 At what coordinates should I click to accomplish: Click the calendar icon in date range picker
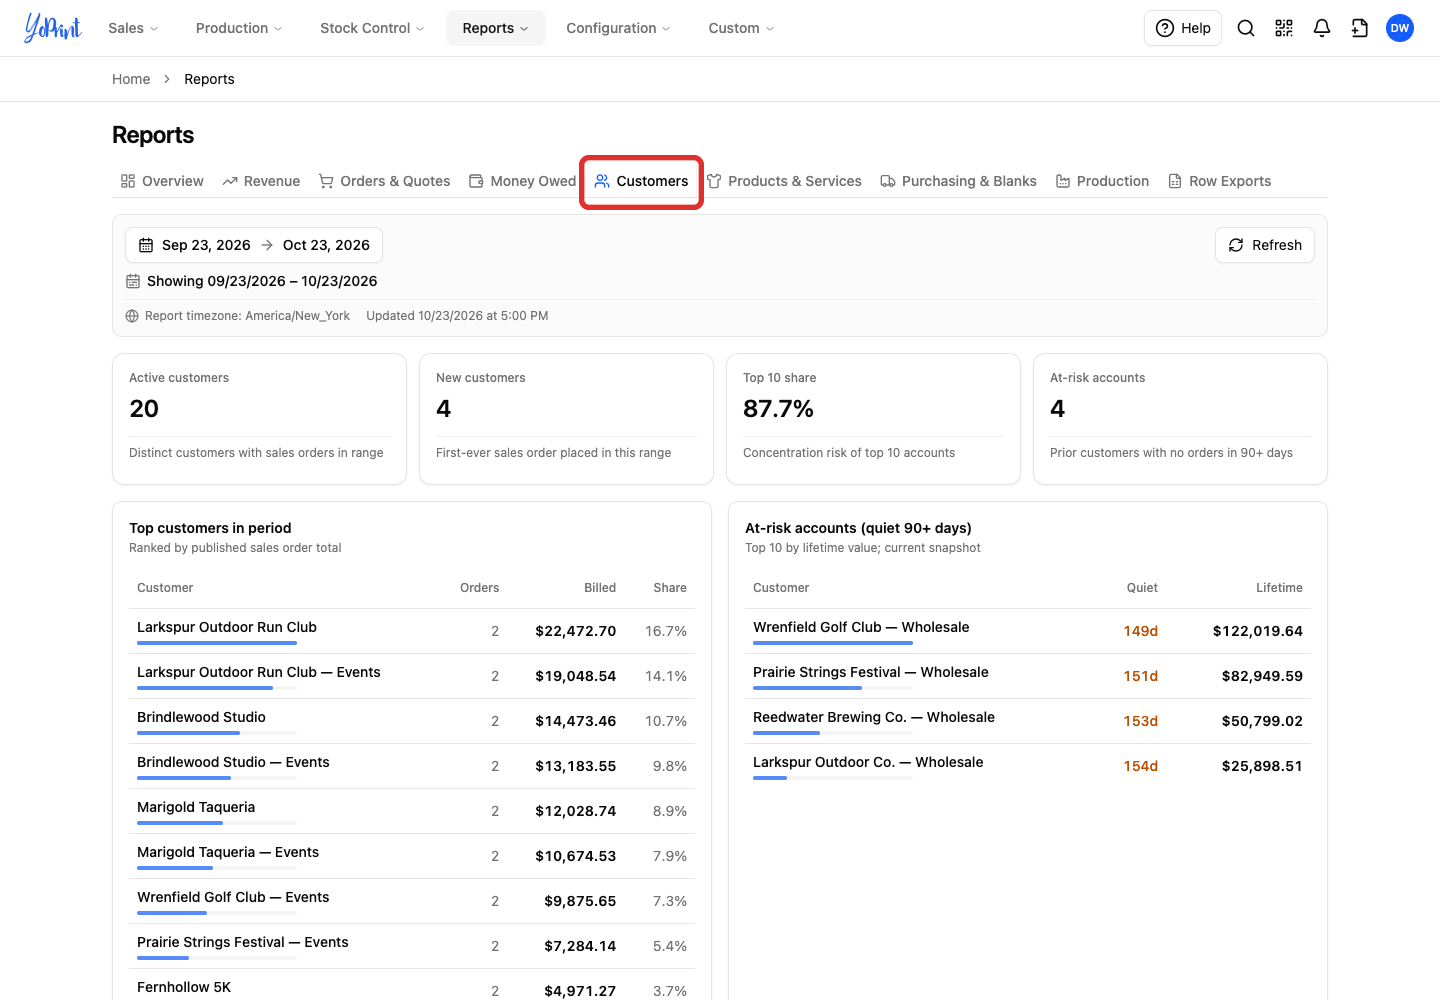[x=146, y=245]
